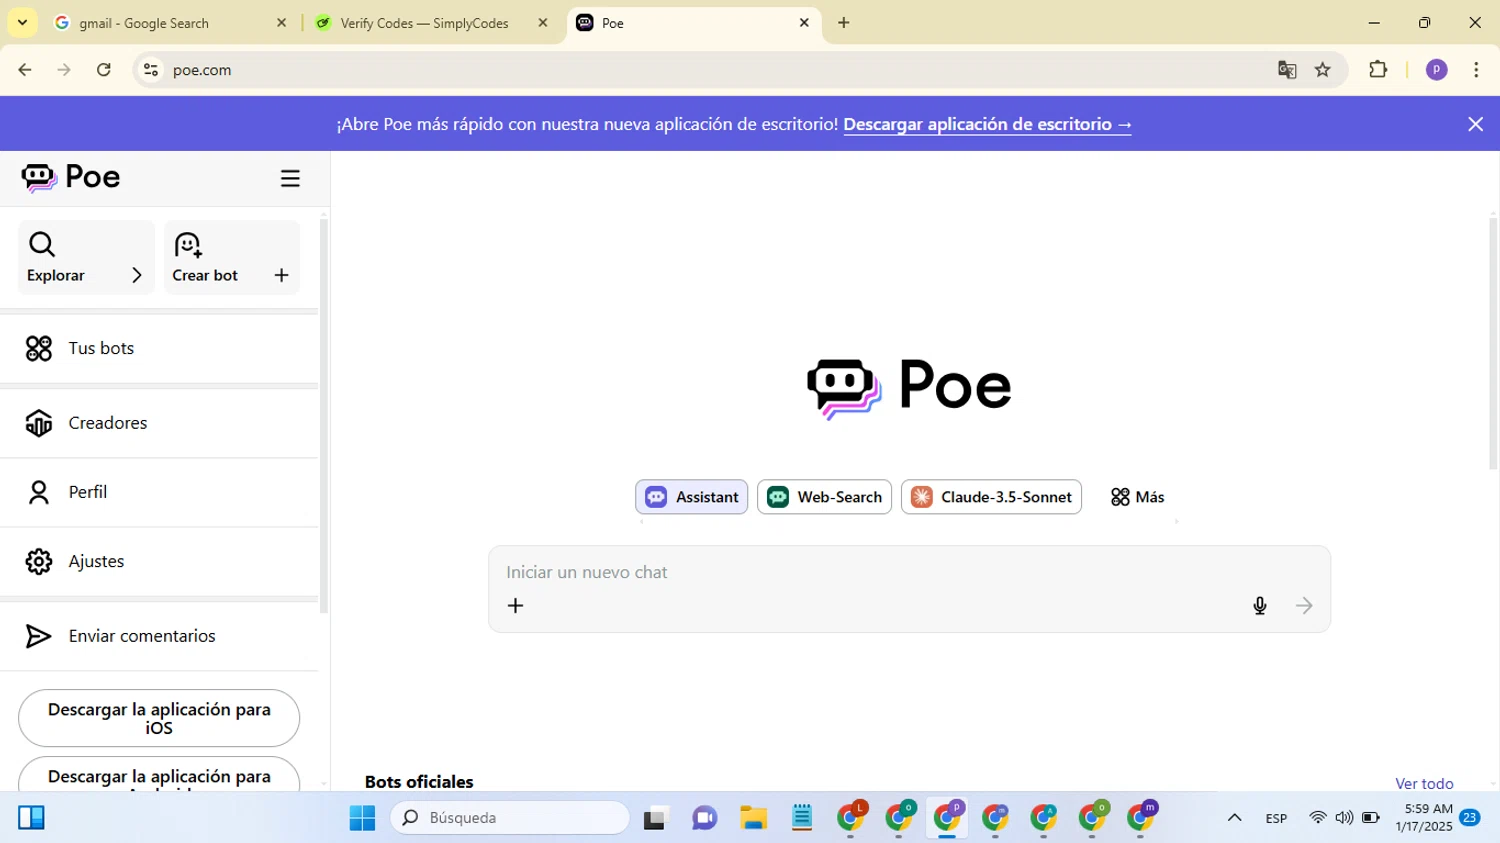
Task: Focus the Iniciar un nuevo chat field
Action: [x=909, y=572]
